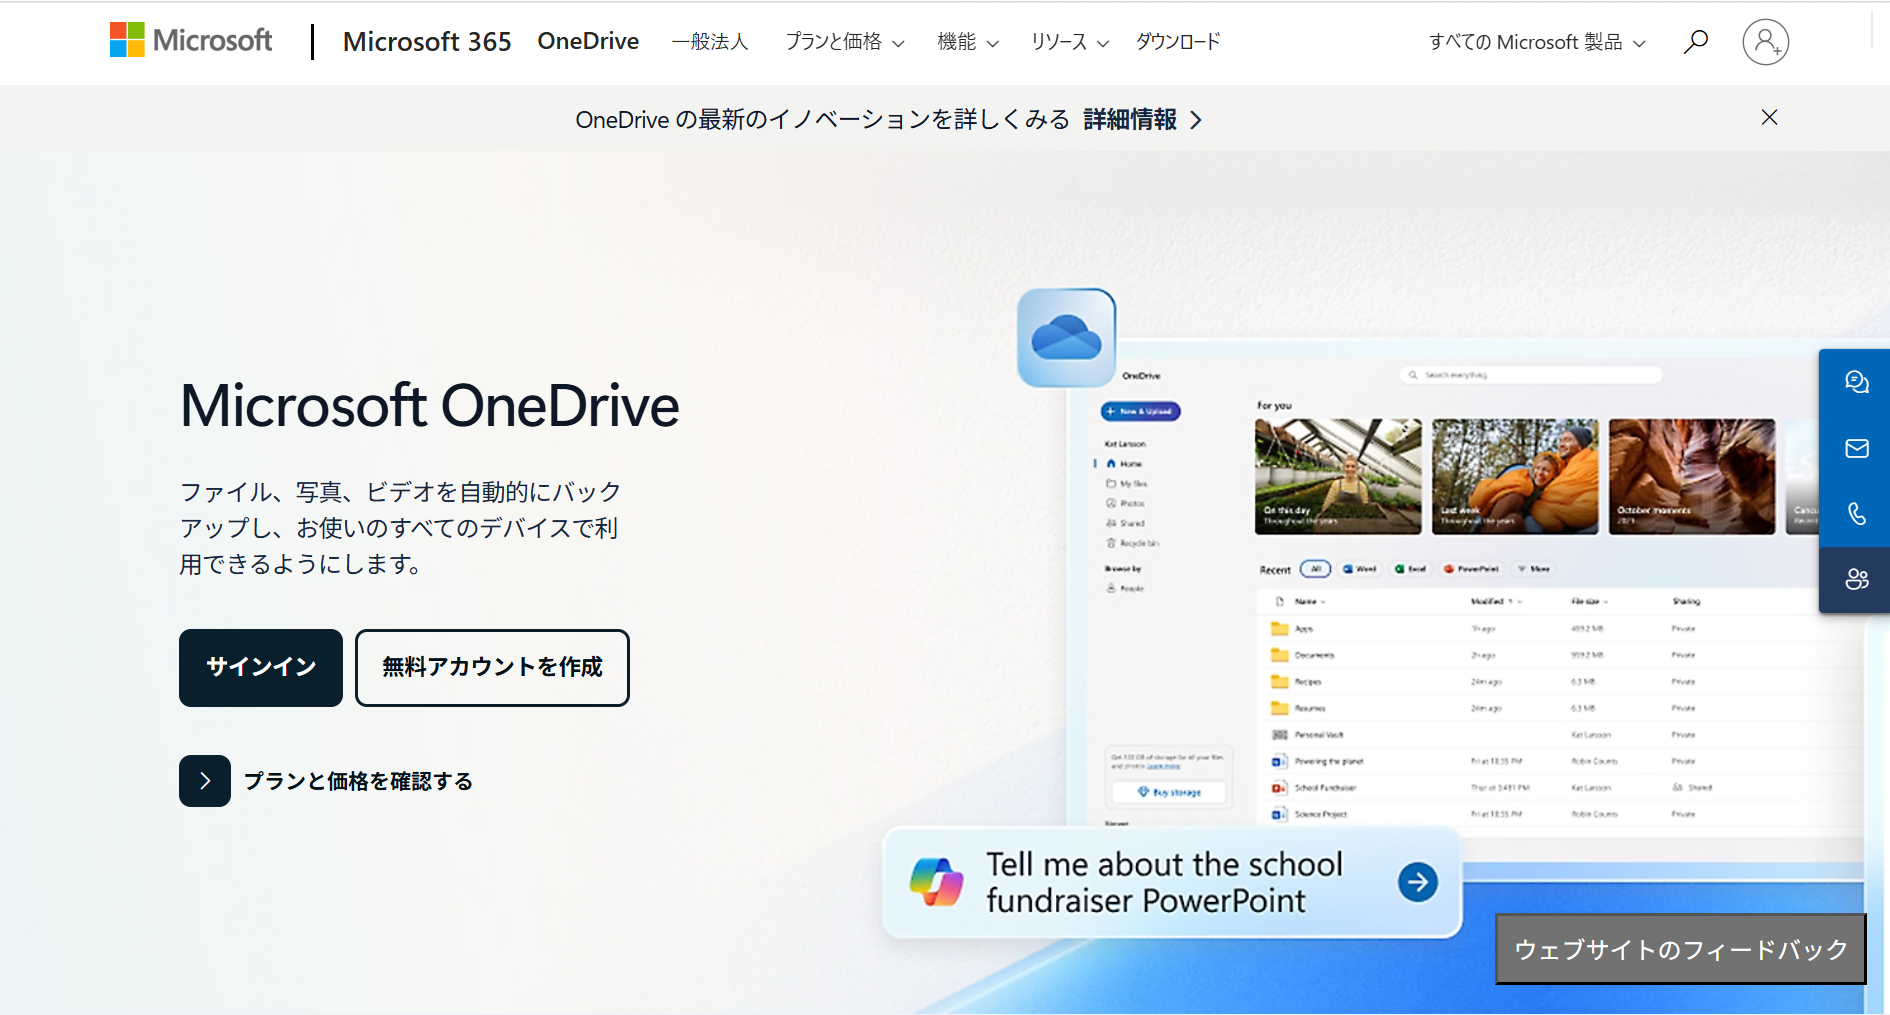Click the Microsoft logo
This screenshot has width=1890, height=1015.
[x=190, y=40]
